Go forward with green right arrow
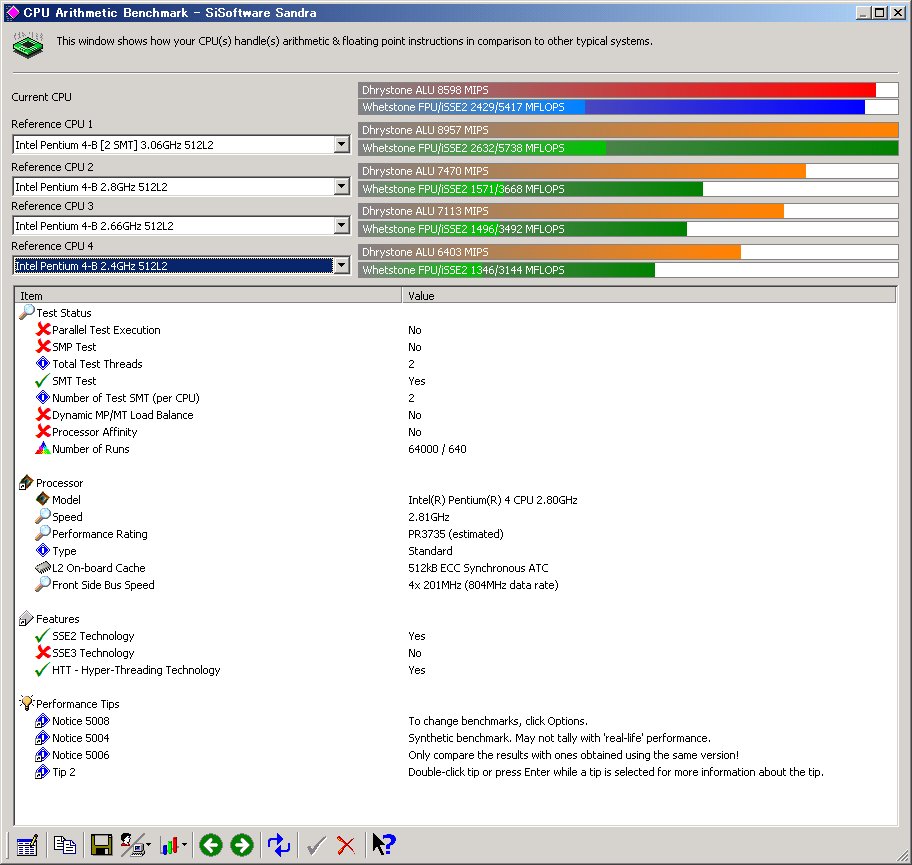 (x=242, y=845)
